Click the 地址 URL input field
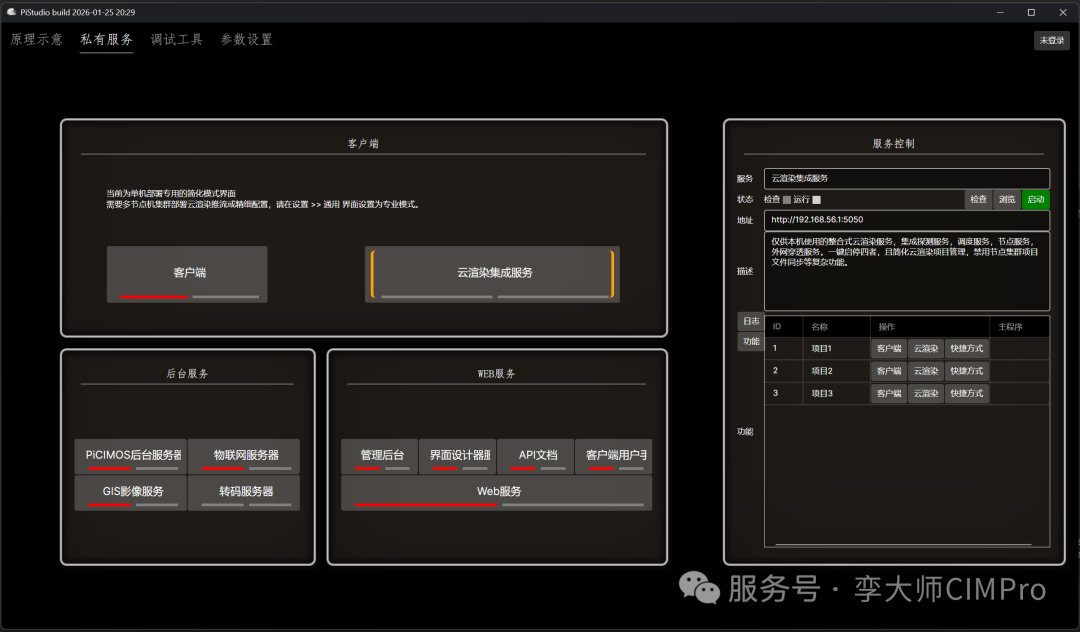The width and height of the screenshot is (1080, 632). pos(907,220)
